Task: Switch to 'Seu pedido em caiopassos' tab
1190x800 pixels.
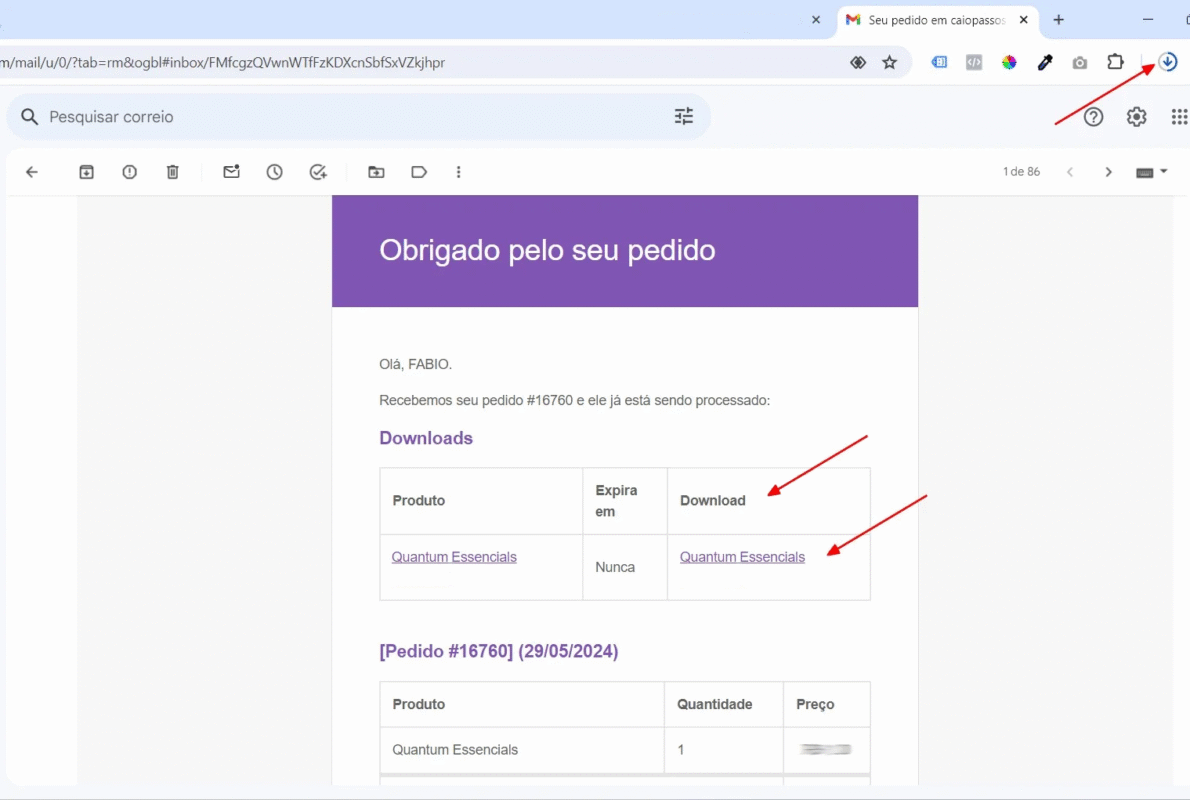Action: [x=937, y=20]
